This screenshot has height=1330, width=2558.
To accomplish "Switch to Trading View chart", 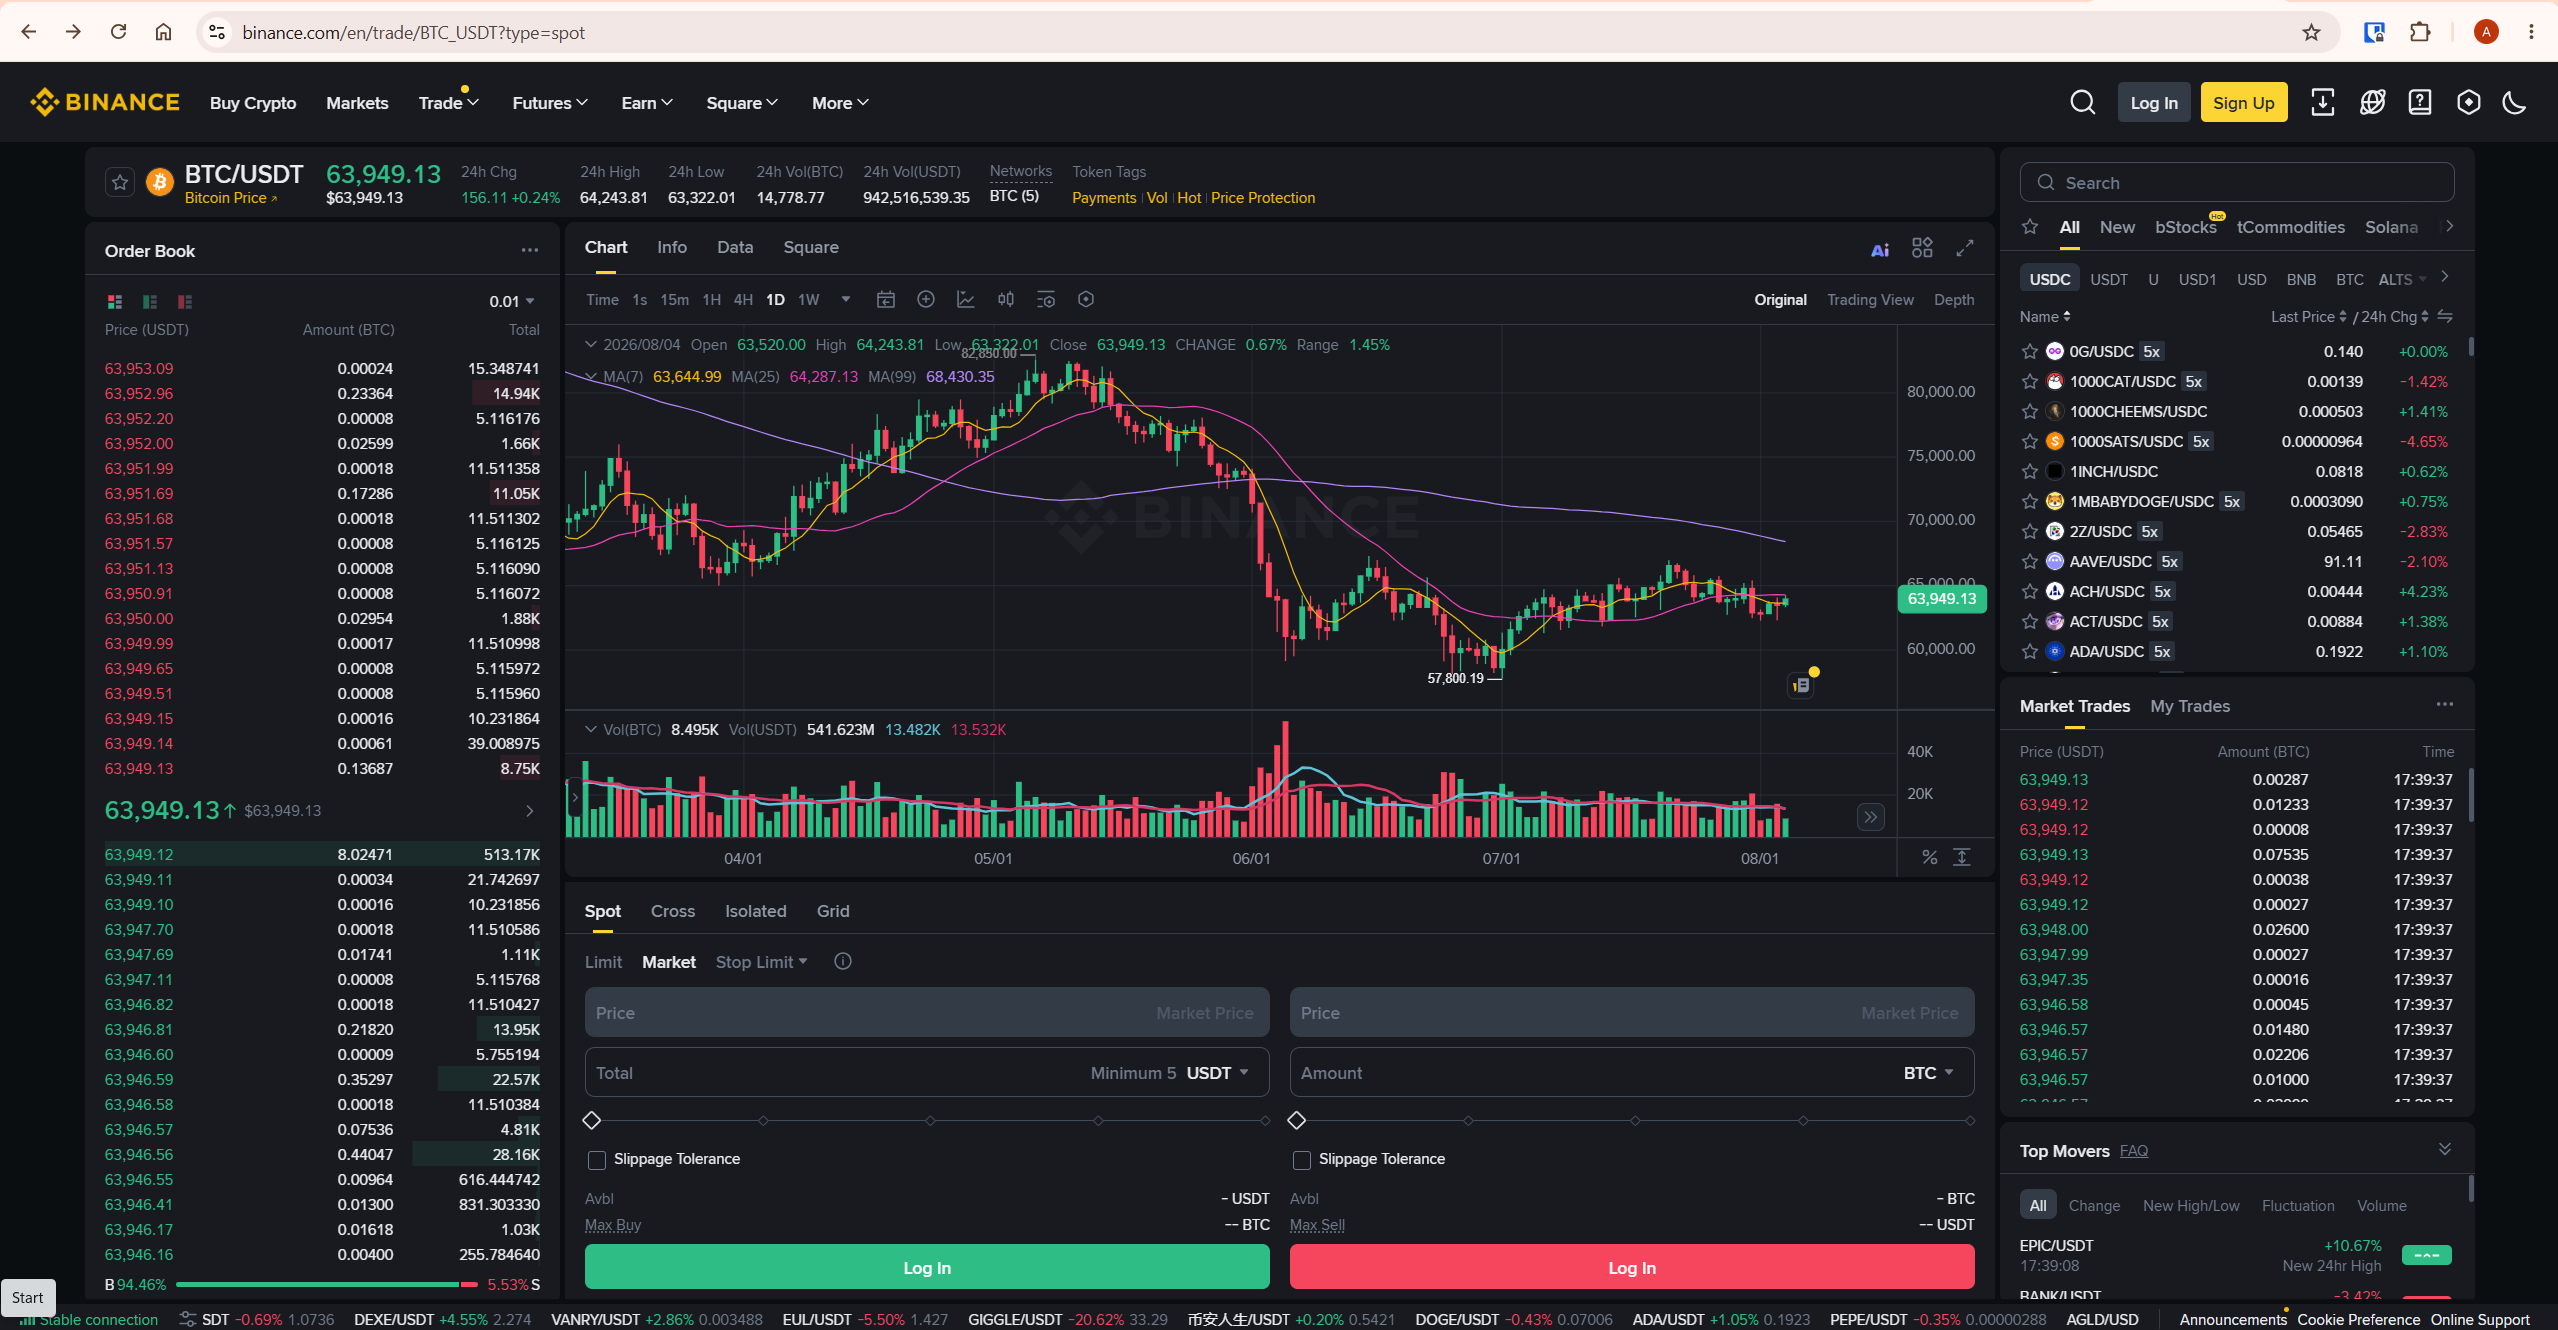I will (x=1870, y=300).
